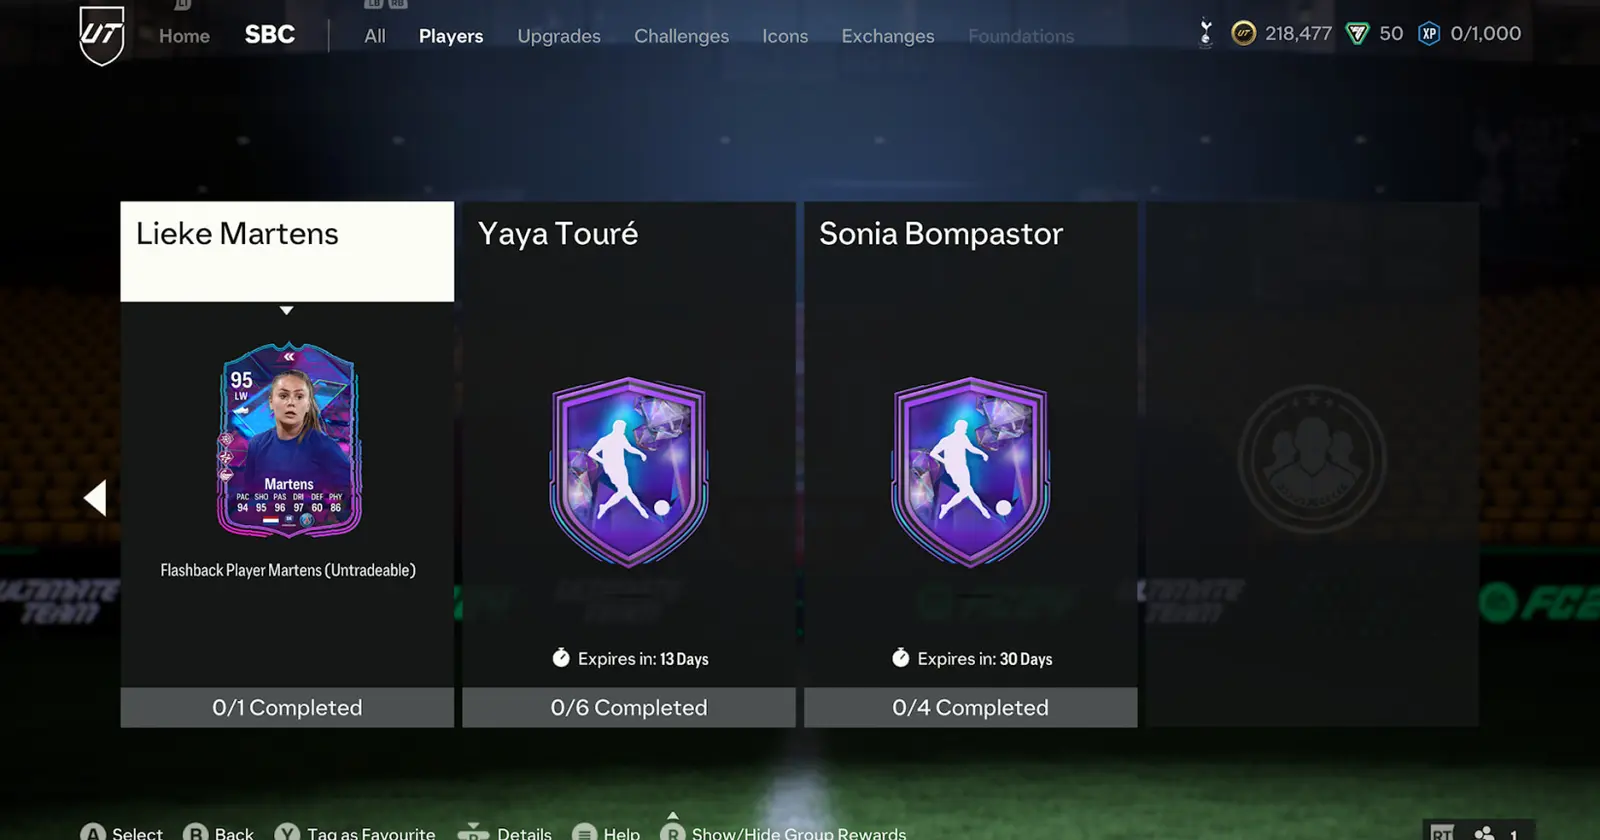Click the 0/6 Completed progress bar
This screenshot has width=1600, height=840.
tap(629, 707)
